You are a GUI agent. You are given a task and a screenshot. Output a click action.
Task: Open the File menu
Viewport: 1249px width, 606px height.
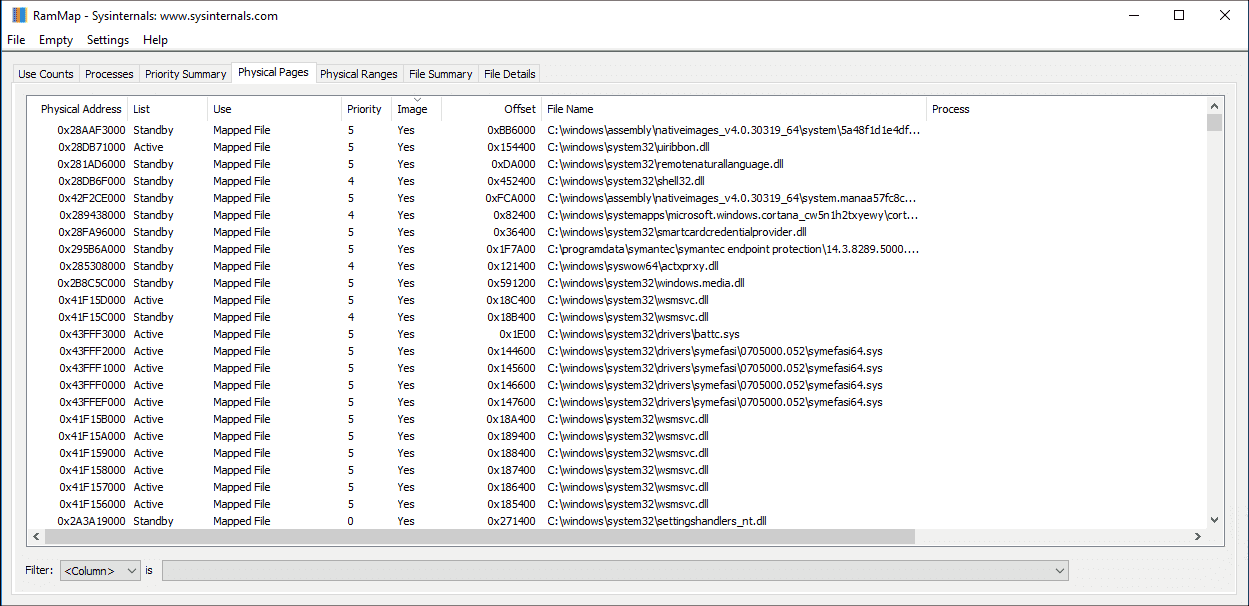[16, 40]
